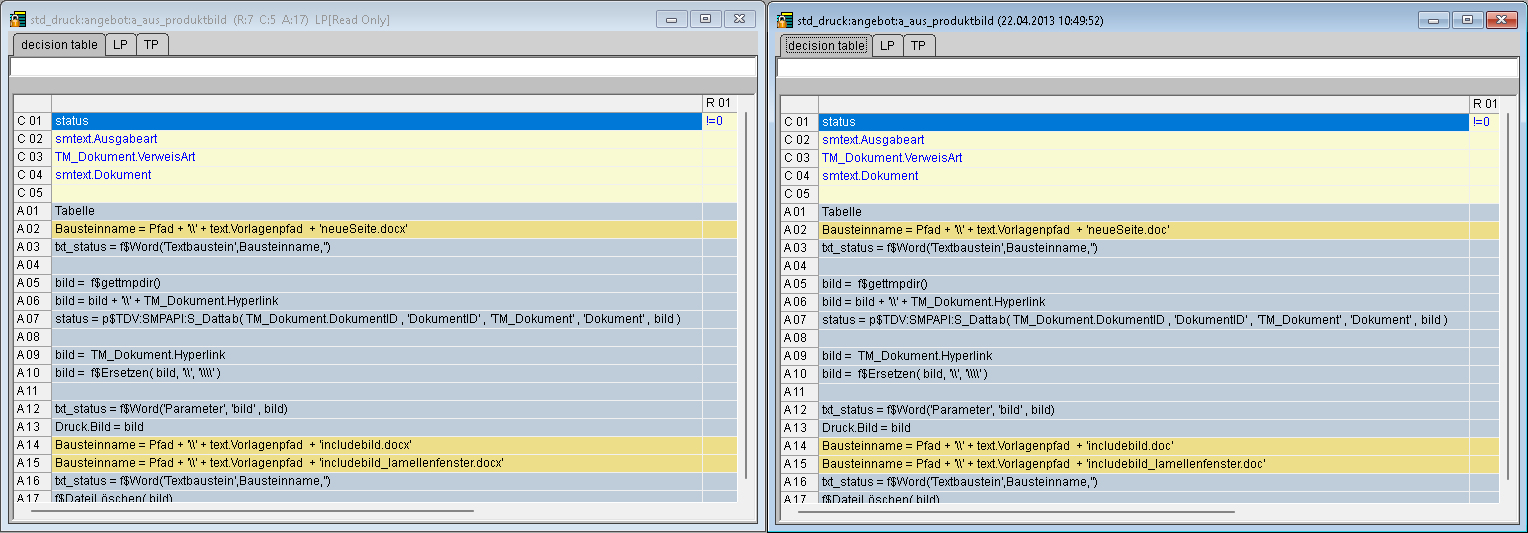This screenshot has height=533, width=1528.
Task: Click the 'includebild.docx' action line
Action: (x=377, y=445)
